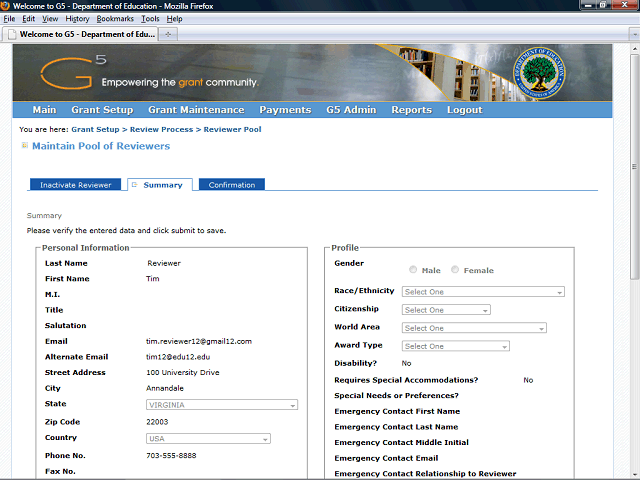This screenshot has width=640, height=480.
Task: Click the Maintain Pool of Reviewers heading
Action: point(101,146)
